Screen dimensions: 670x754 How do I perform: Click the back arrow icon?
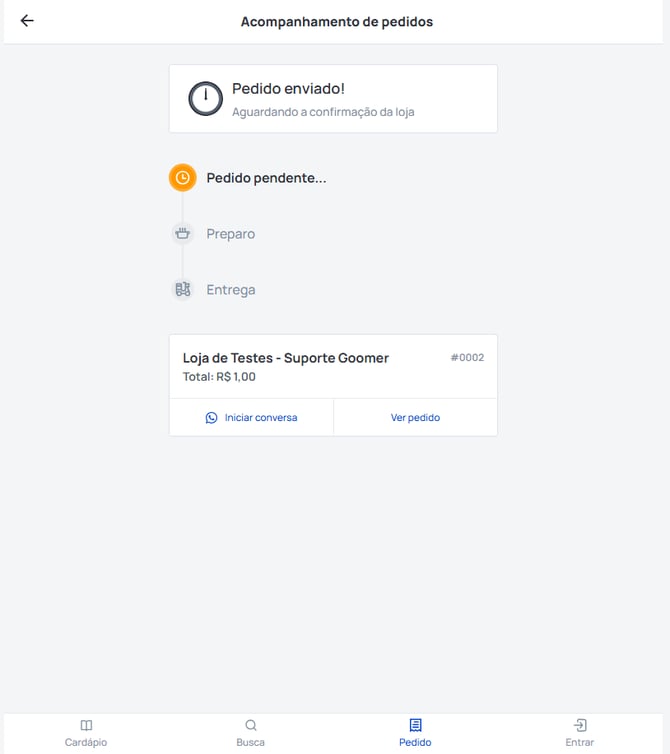click(27, 21)
